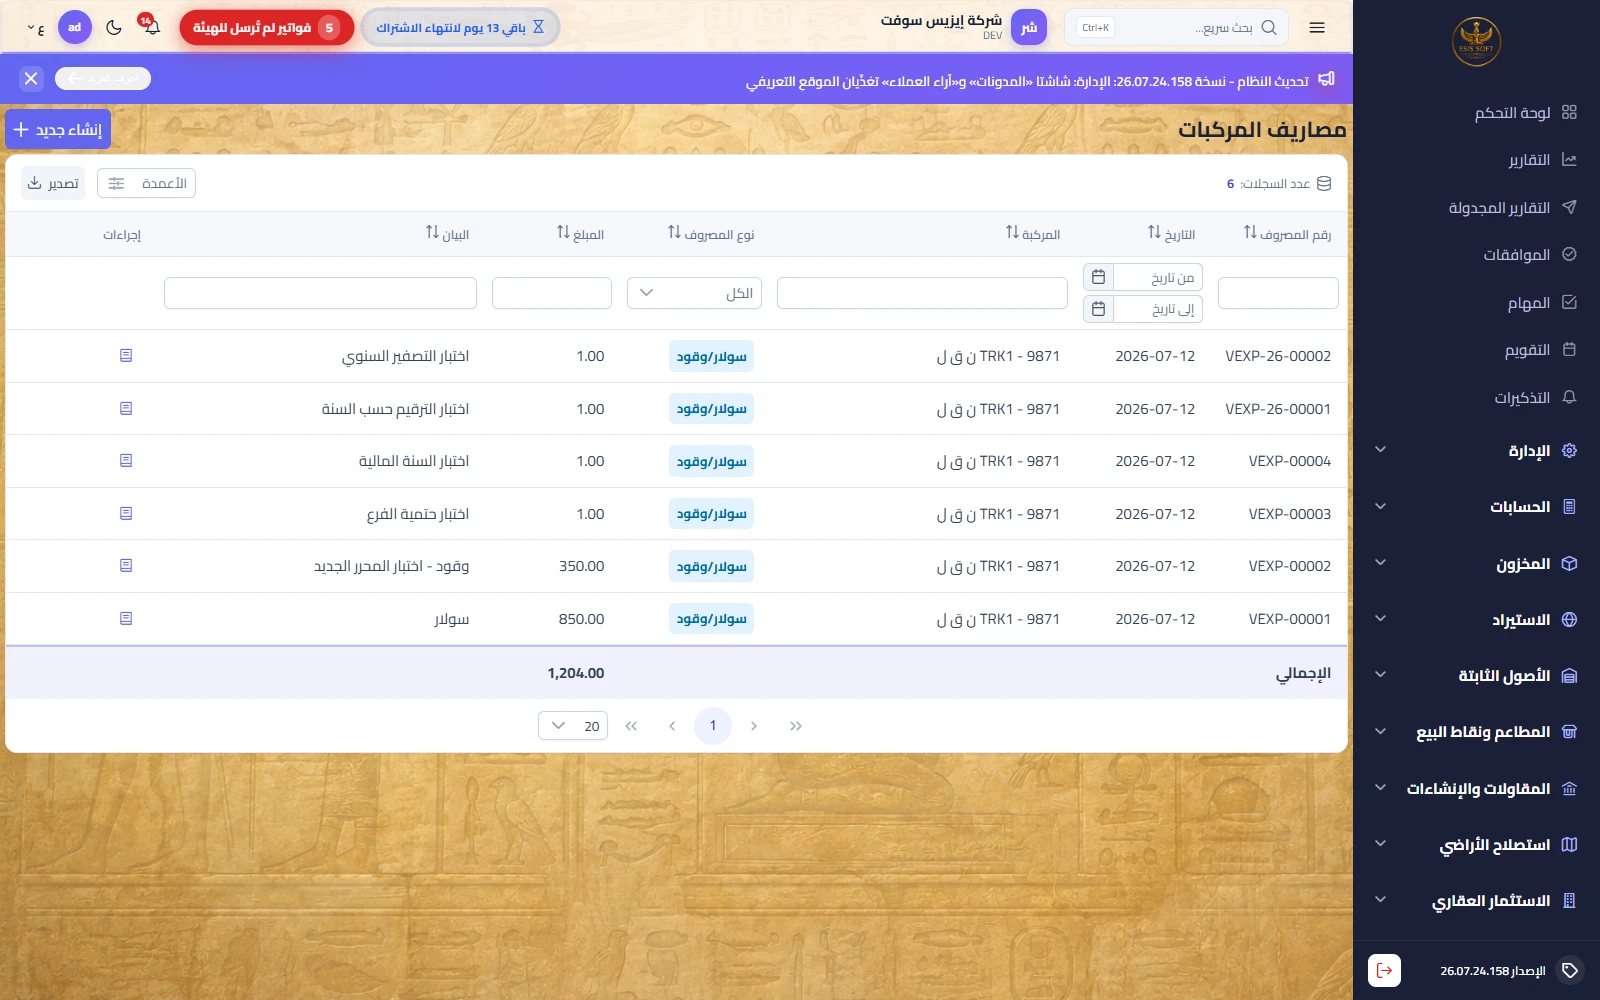Click the 1,204.00 total amount
1600x1000 pixels.
pyautogui.click(x=576, y=674)
